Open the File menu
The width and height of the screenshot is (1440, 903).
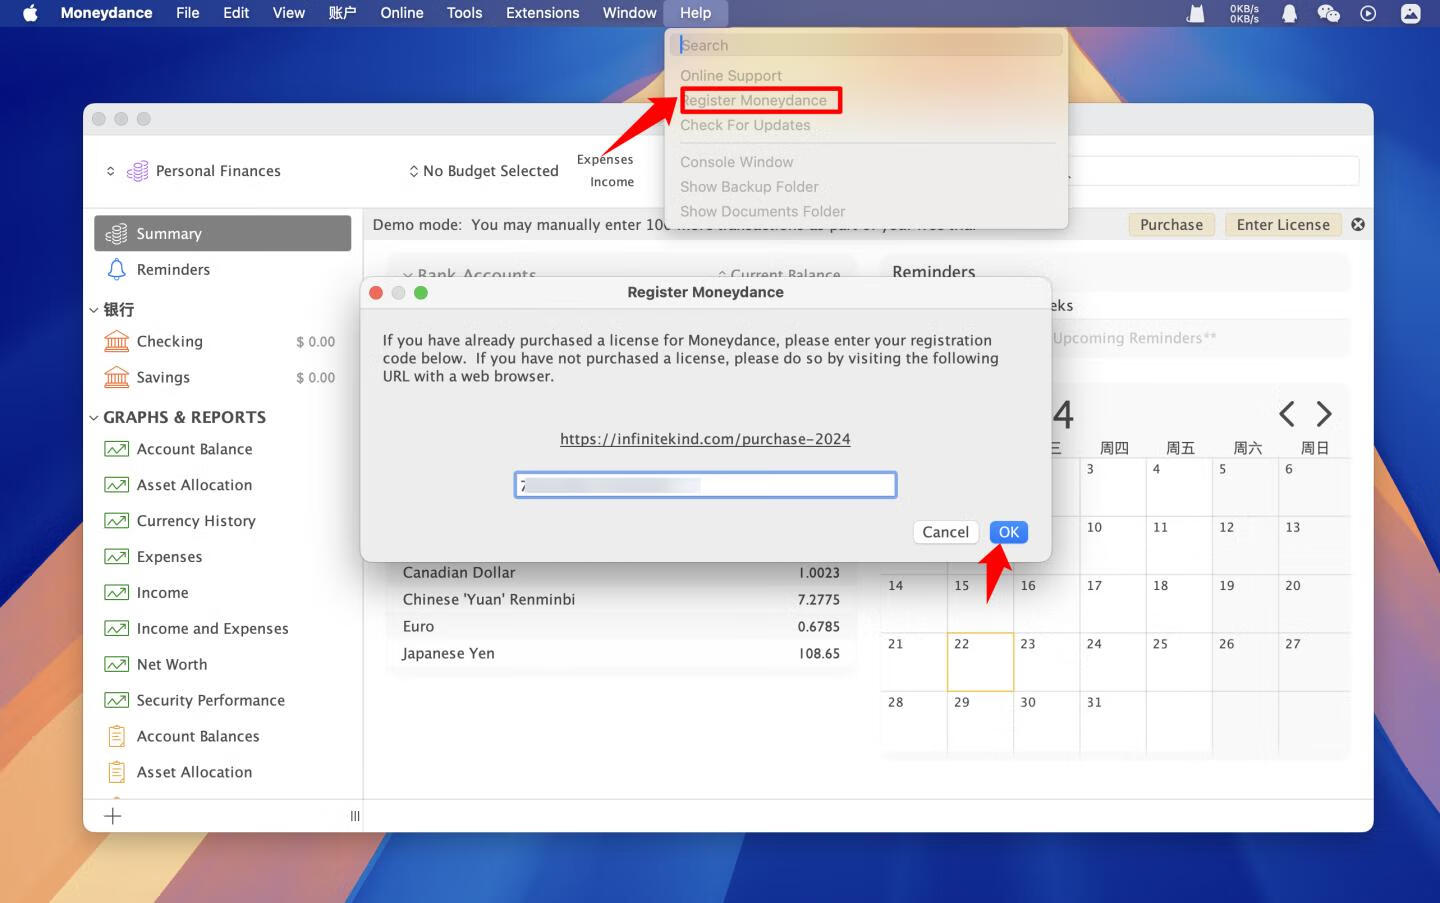coord(188,13)
